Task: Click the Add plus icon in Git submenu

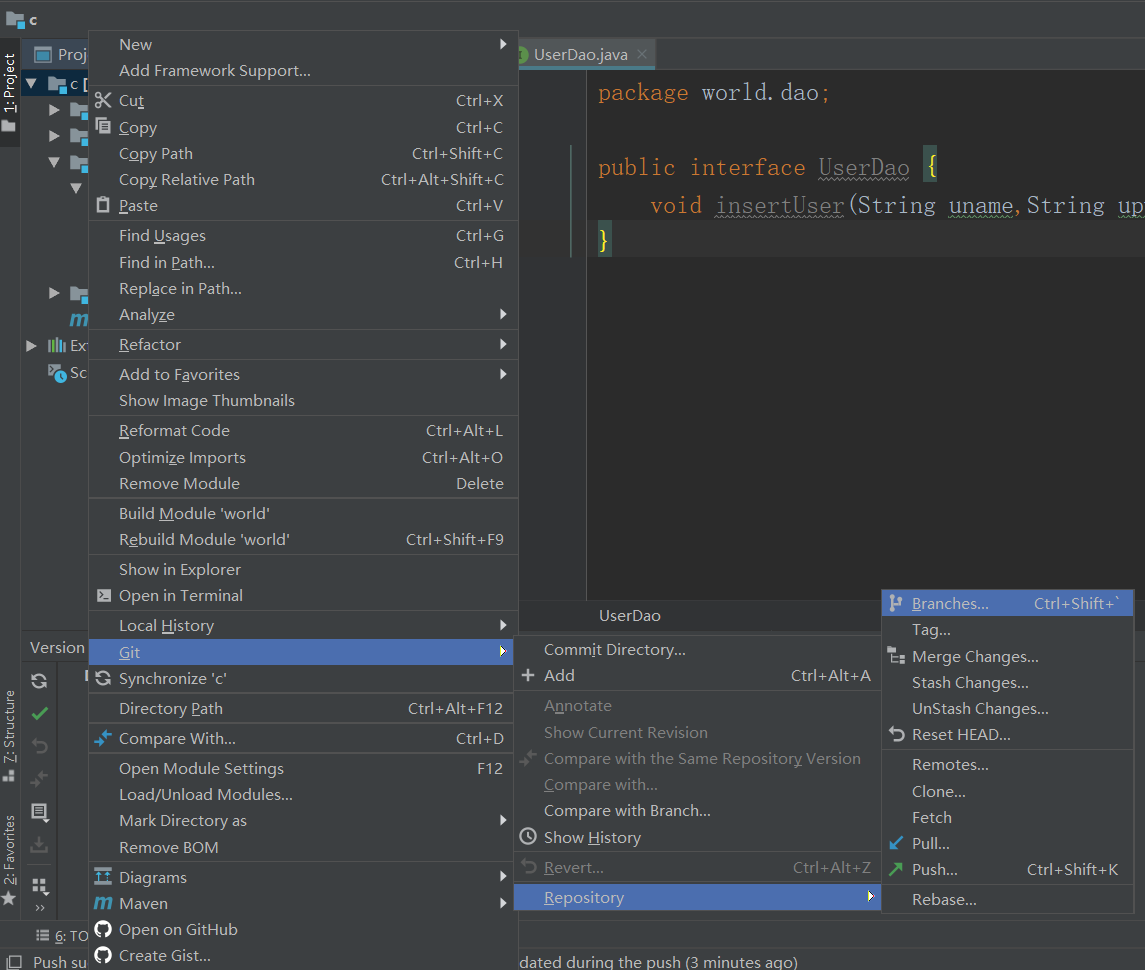Action: pyautogui.click(x=528, y=675)
